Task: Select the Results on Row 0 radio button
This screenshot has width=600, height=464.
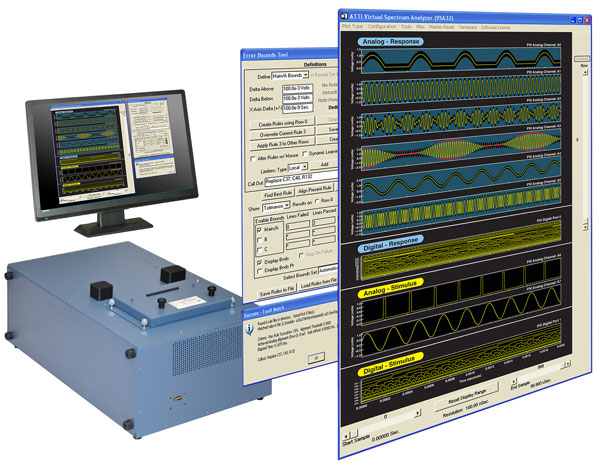Action: pos(317,201)
